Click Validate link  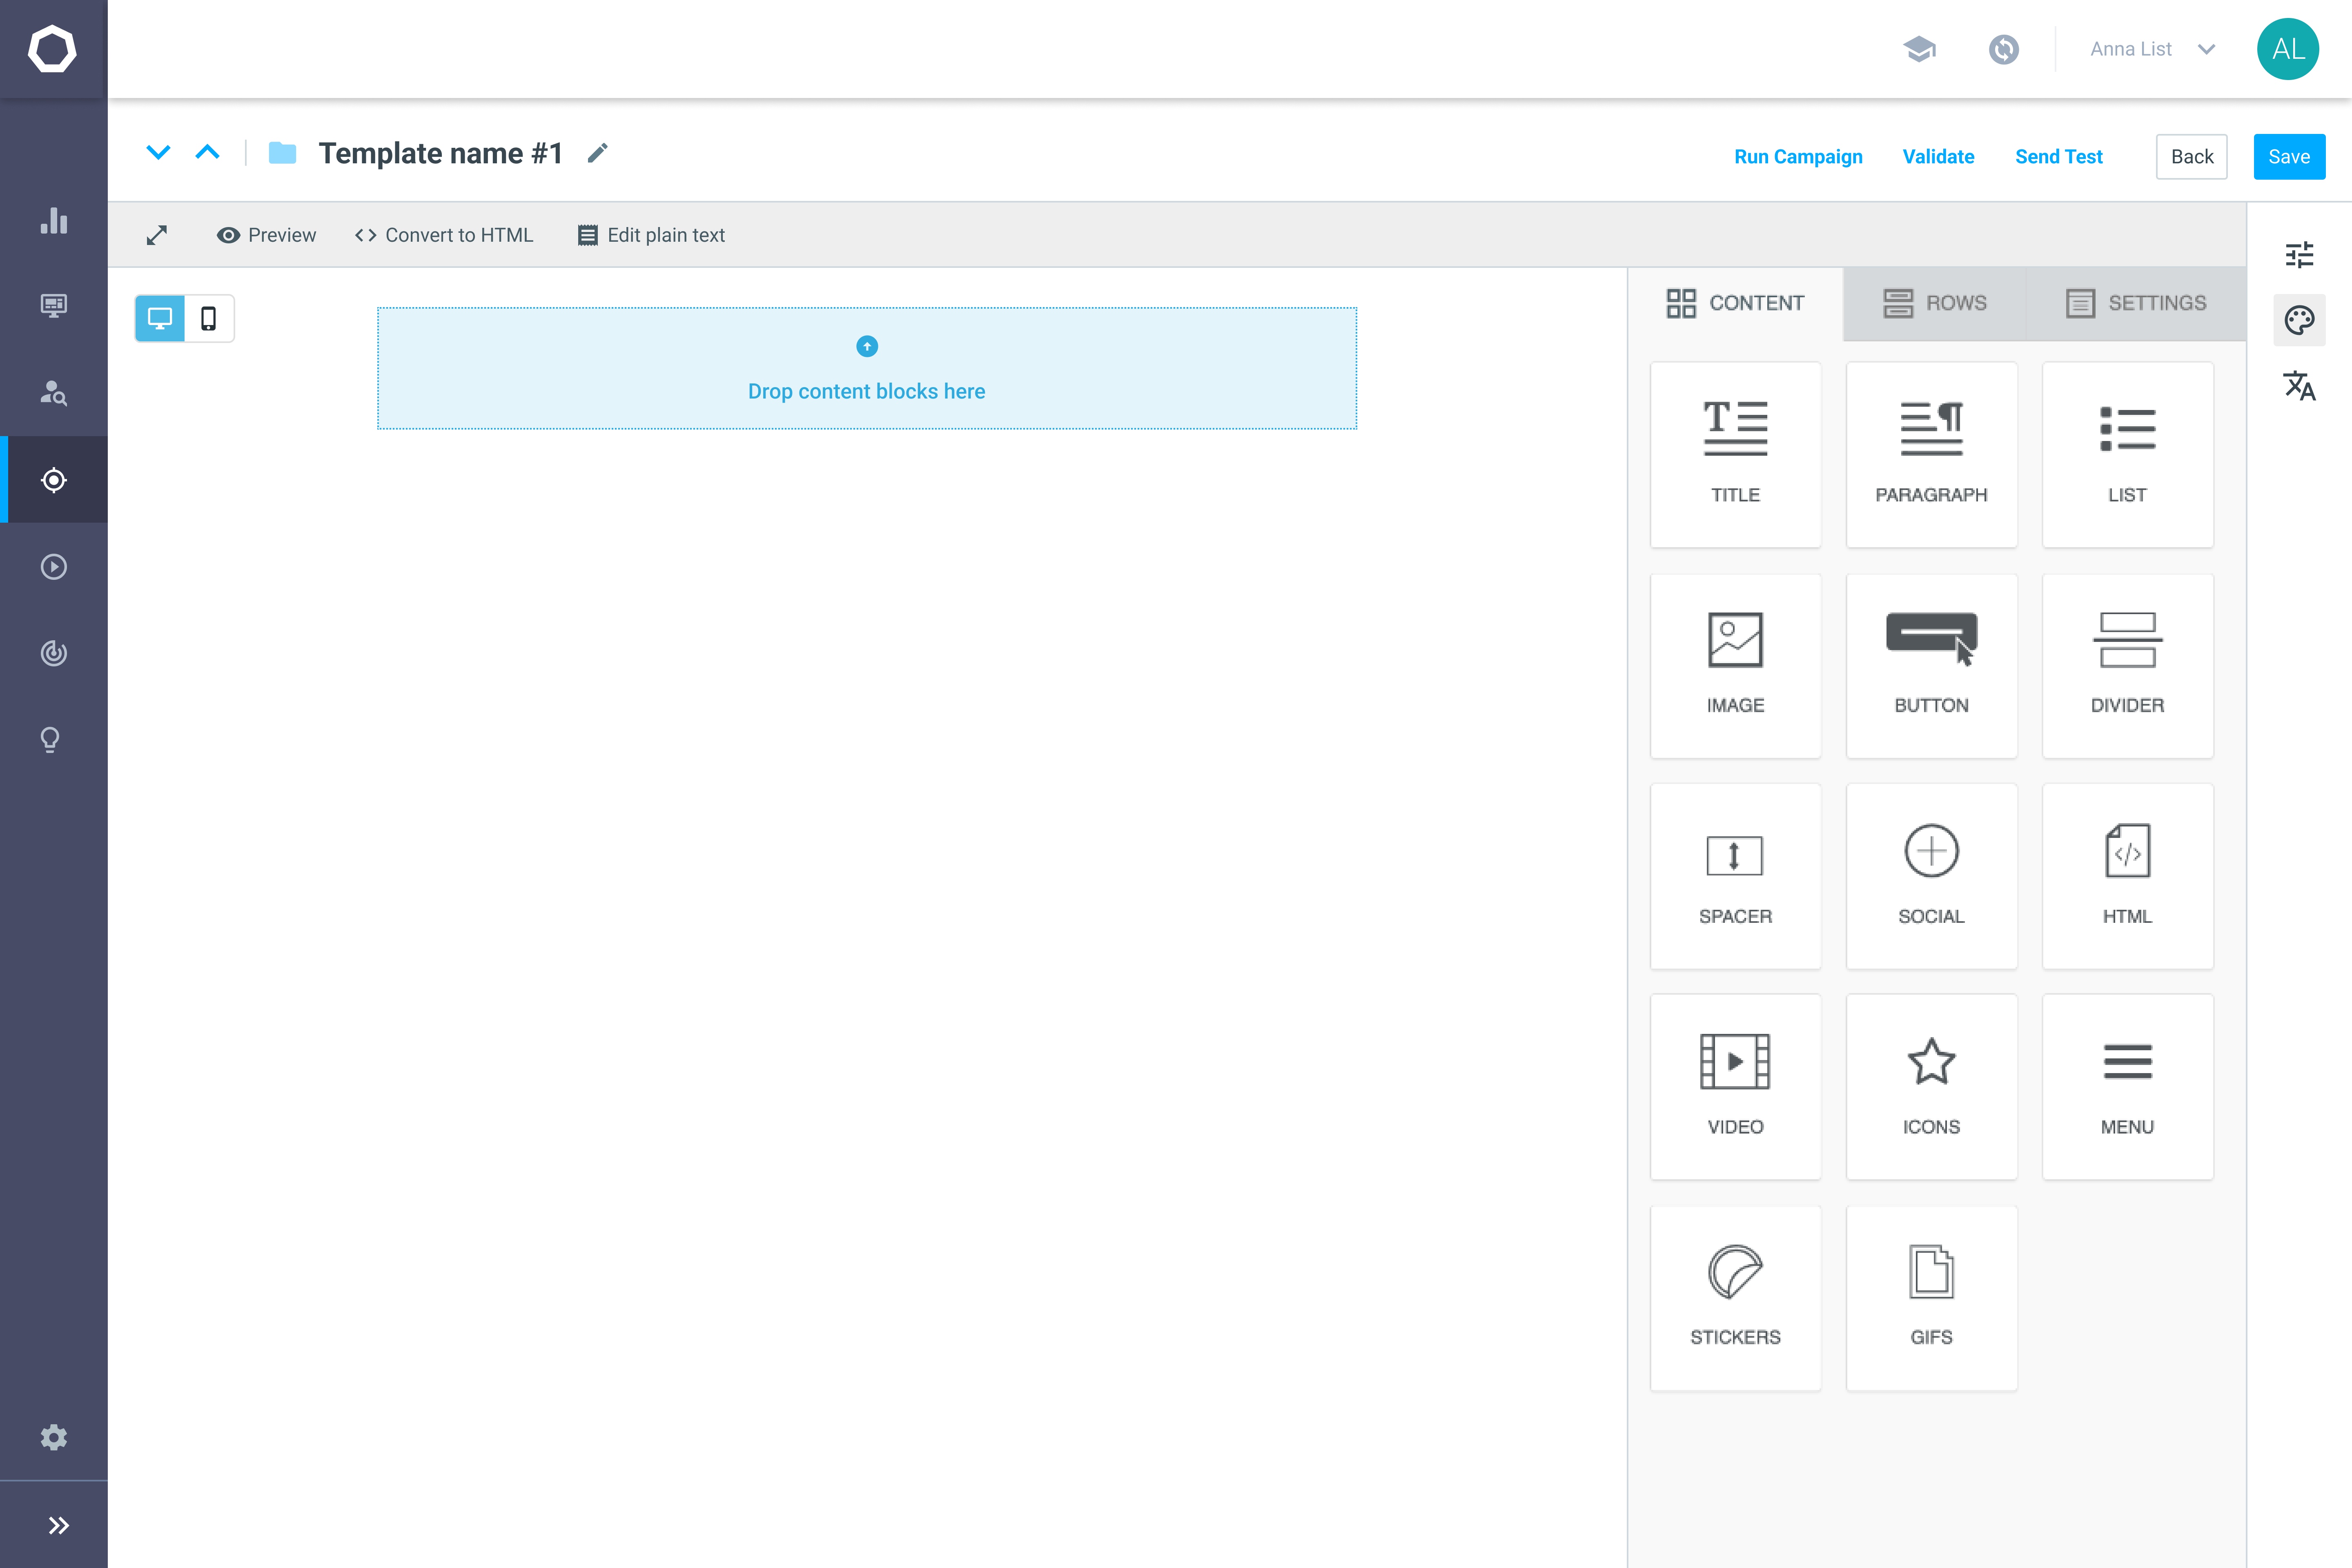tap(1938, 157)
